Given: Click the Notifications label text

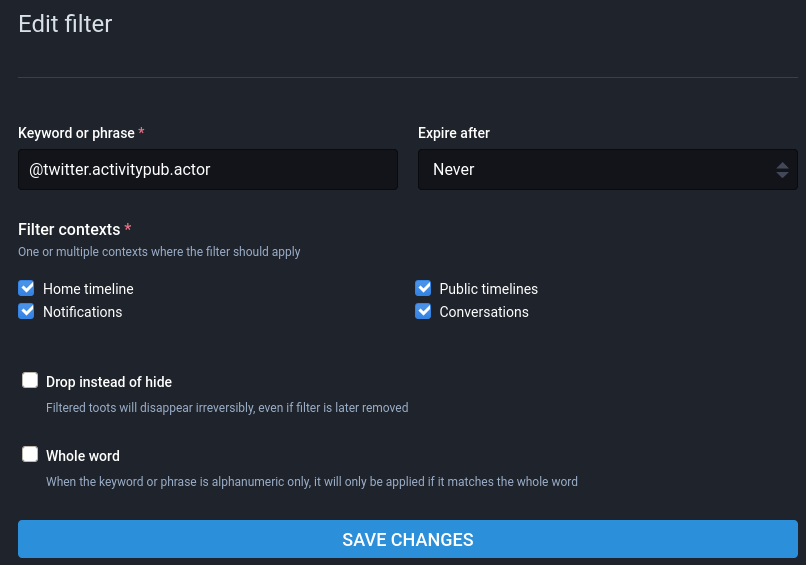Looking at the screenshot, I should (x=82, y=312).
